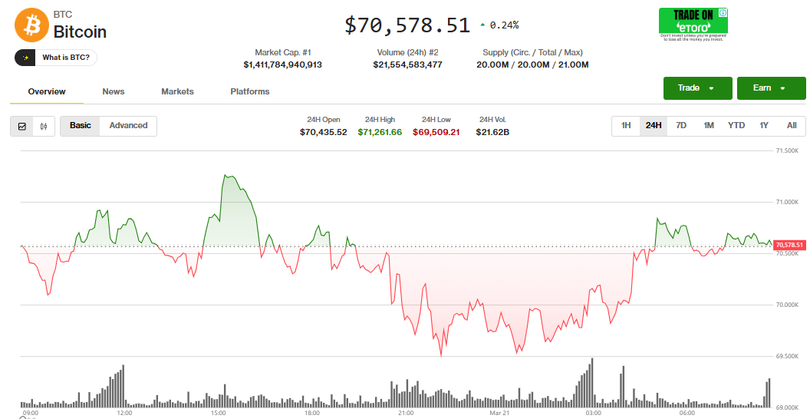Click the 1Y time range button
Image resolution: width=810 pixels, height=419 pixels.
(x=764, y=126)
